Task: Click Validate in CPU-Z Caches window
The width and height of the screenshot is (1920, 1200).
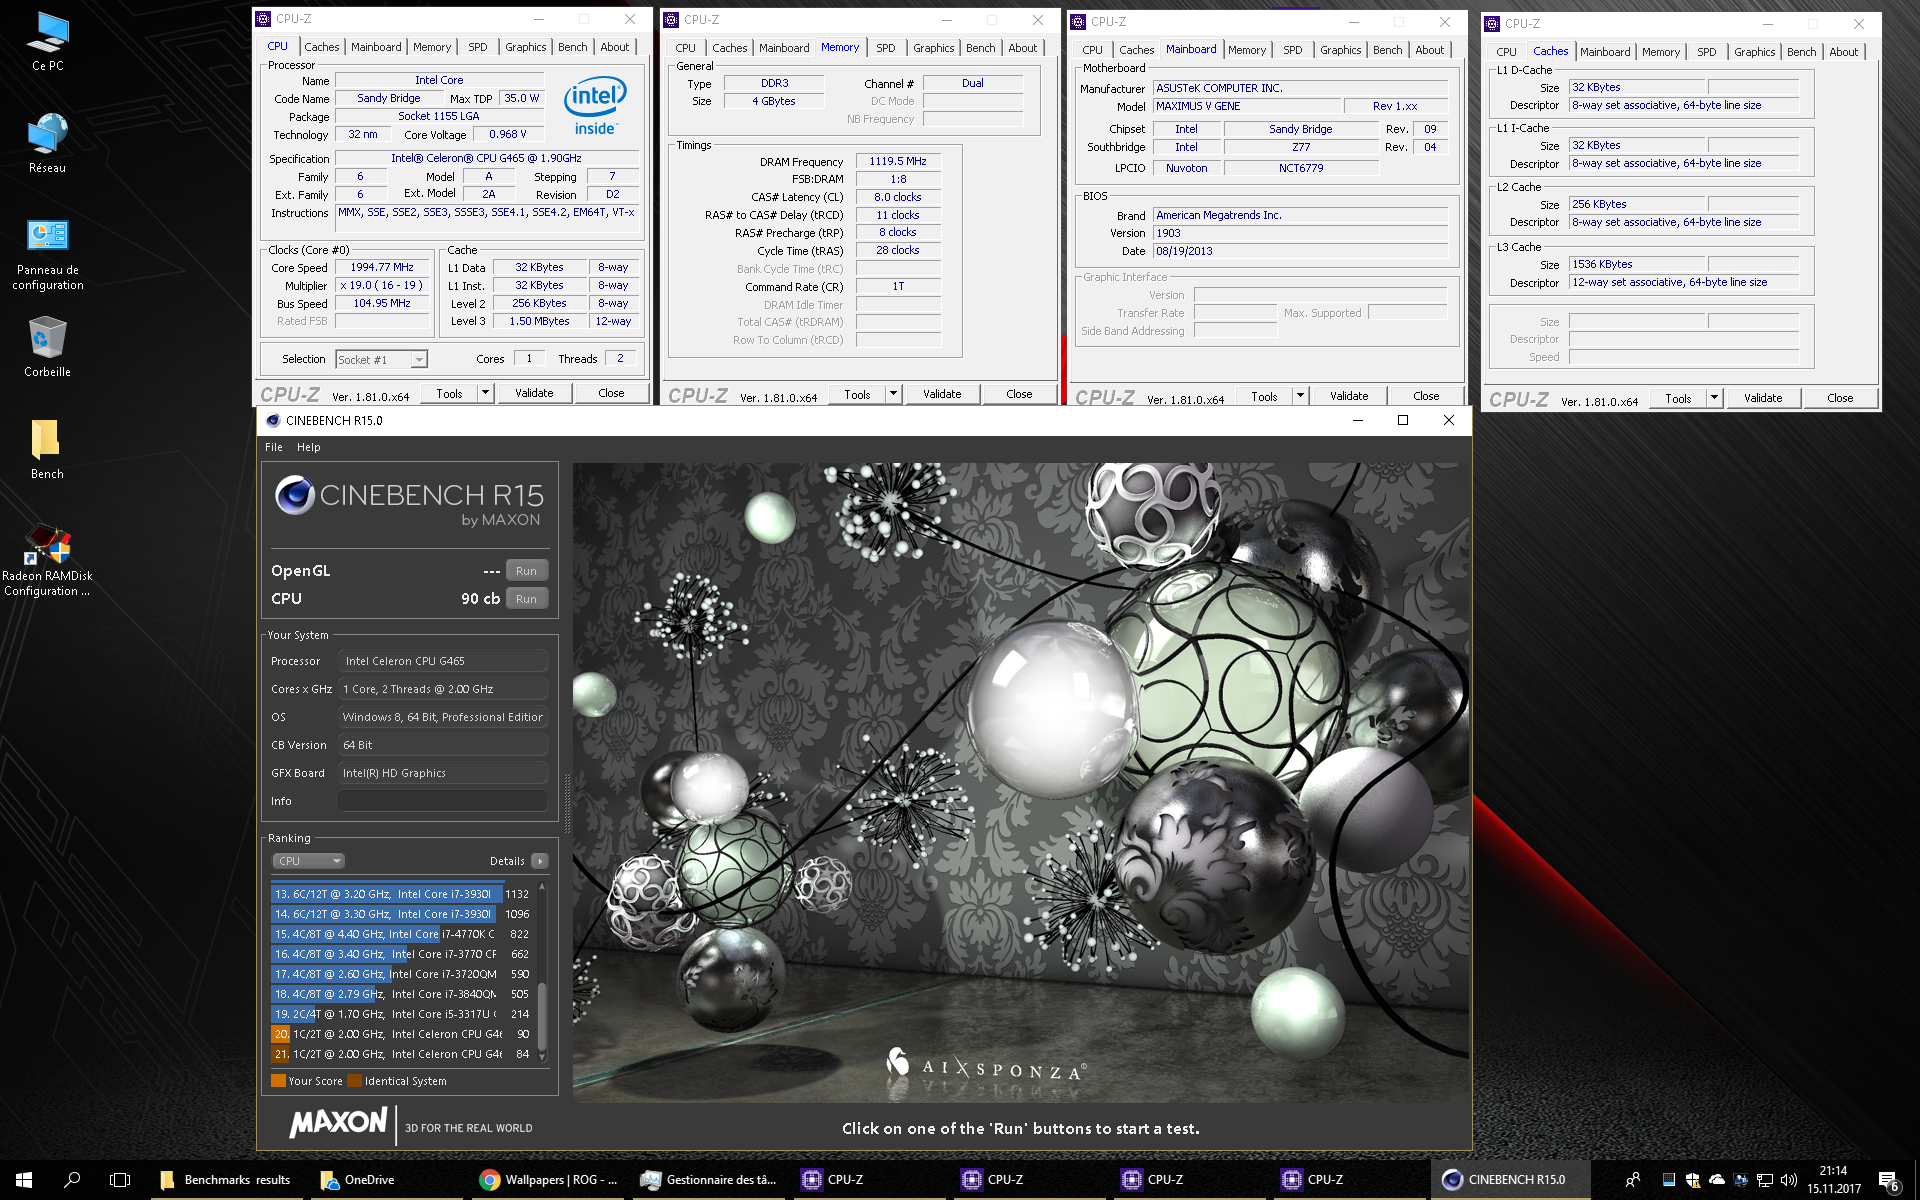Action: (x=1763, y=398)
